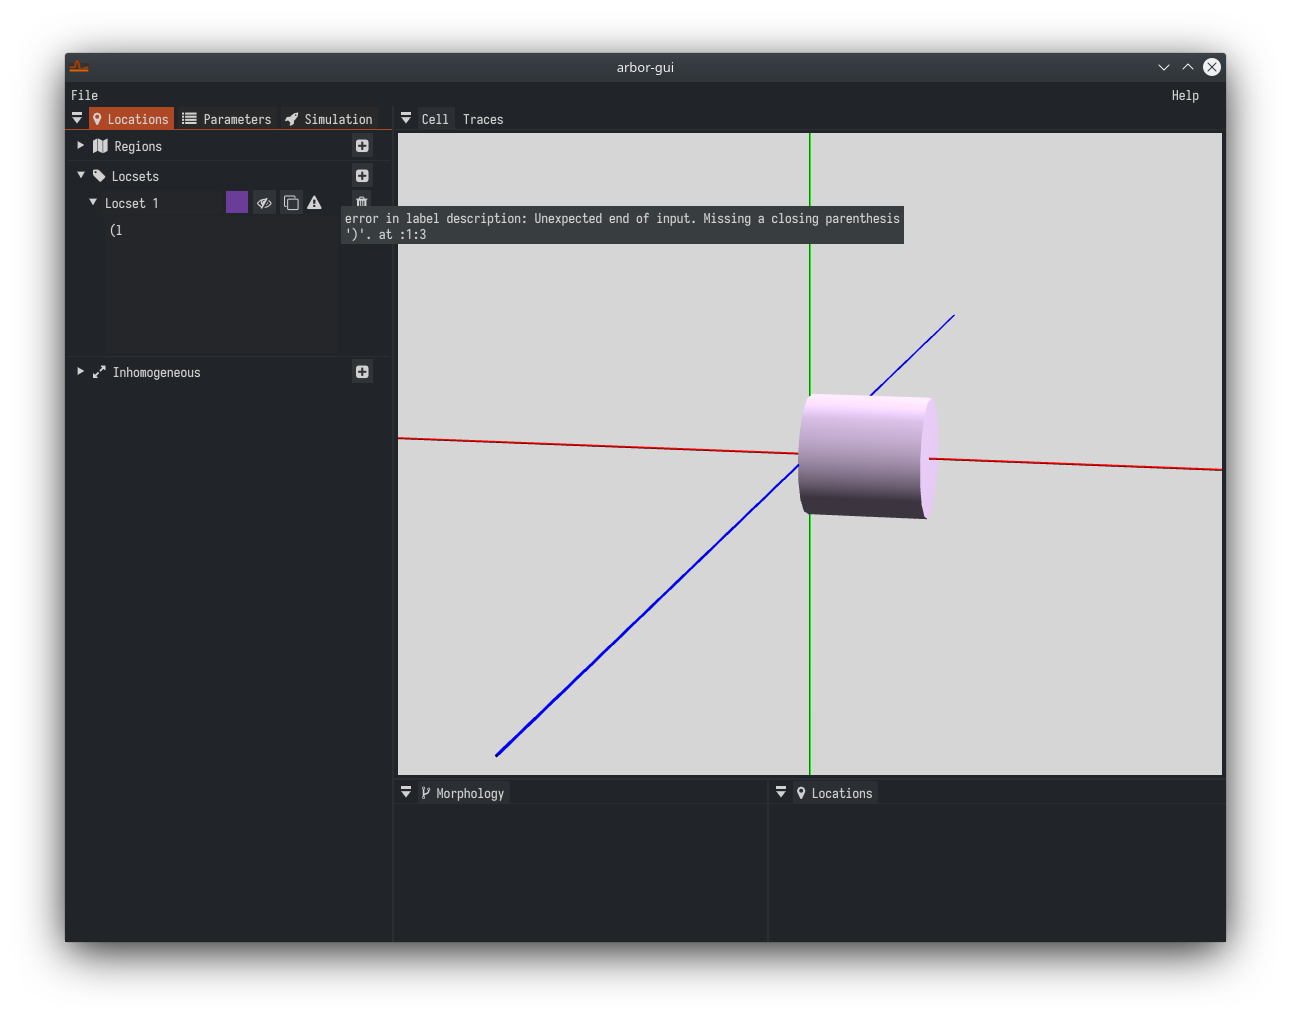Open the left panel dock menu icon

pyautogui.click(x=77, y=118)
